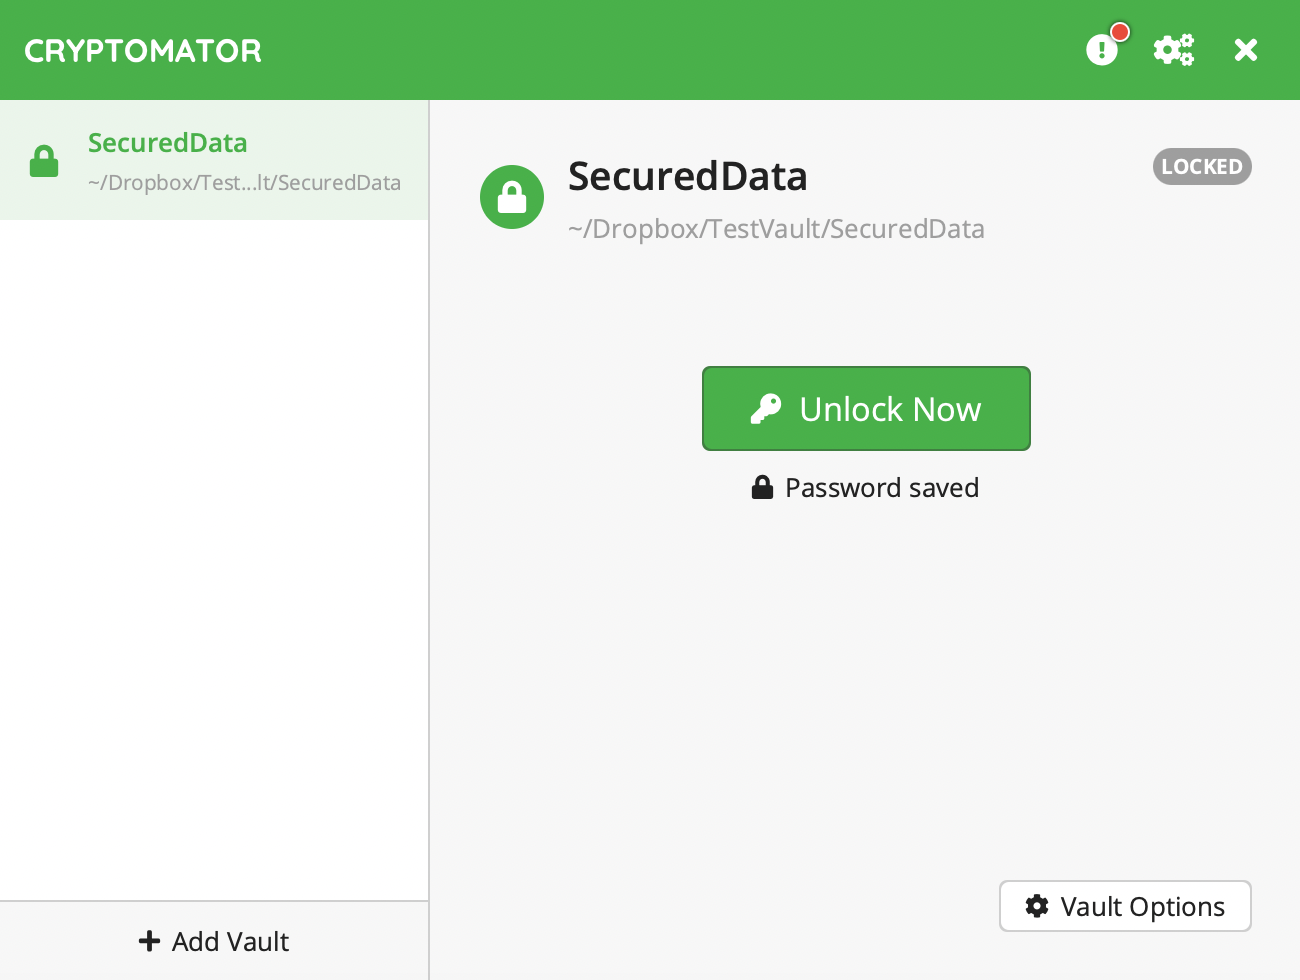Close the Cryptomator window with the X
This screenshot has height=980, width=1300.
point(1246,49)
